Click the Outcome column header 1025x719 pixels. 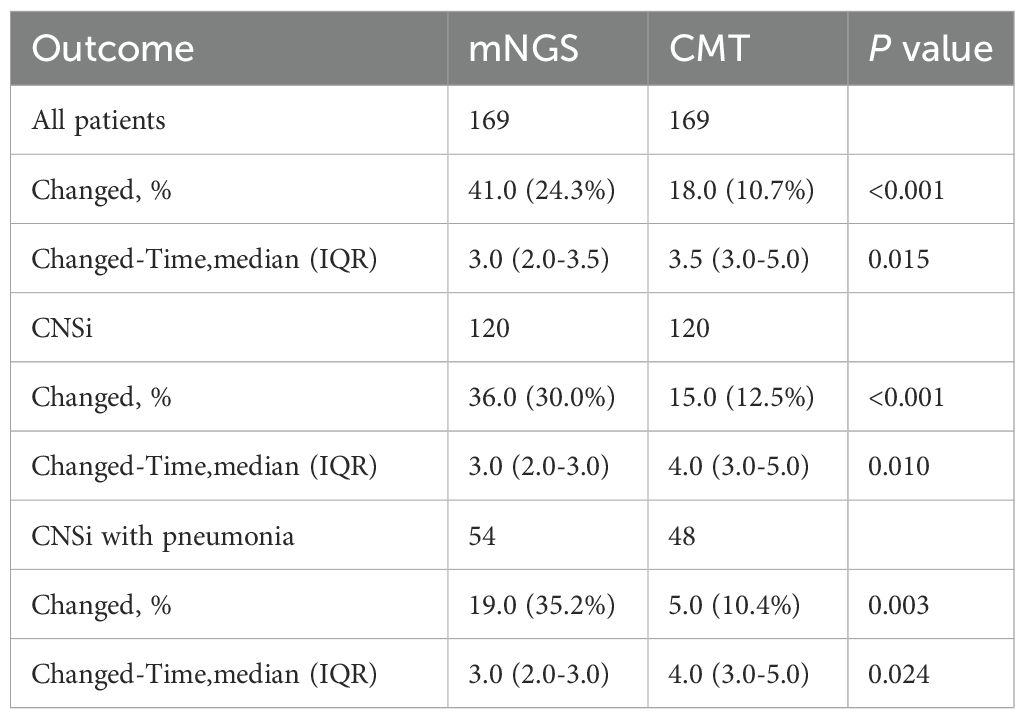(111, 50)
